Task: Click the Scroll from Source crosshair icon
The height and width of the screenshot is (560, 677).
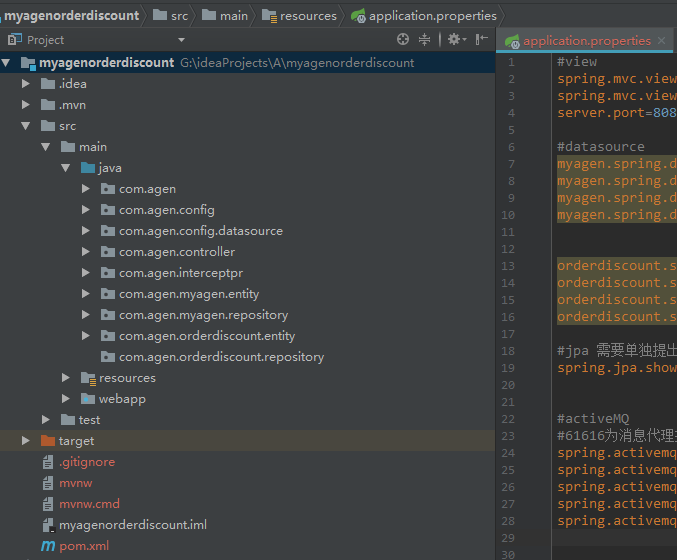Action: click(403, 40)
